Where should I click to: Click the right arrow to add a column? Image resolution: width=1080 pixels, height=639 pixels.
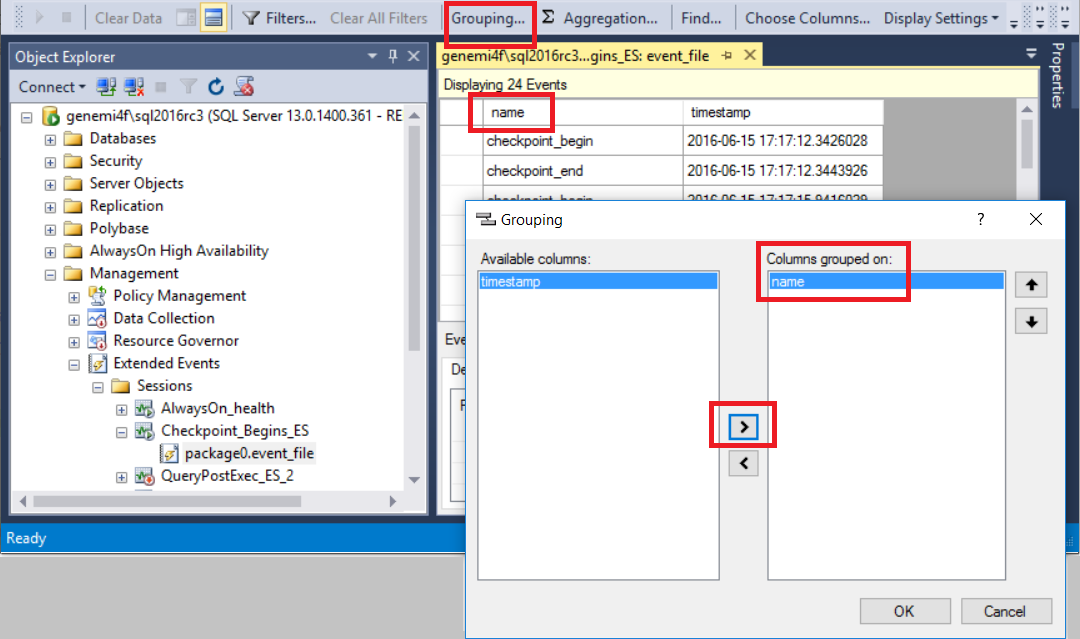point(743,425)
